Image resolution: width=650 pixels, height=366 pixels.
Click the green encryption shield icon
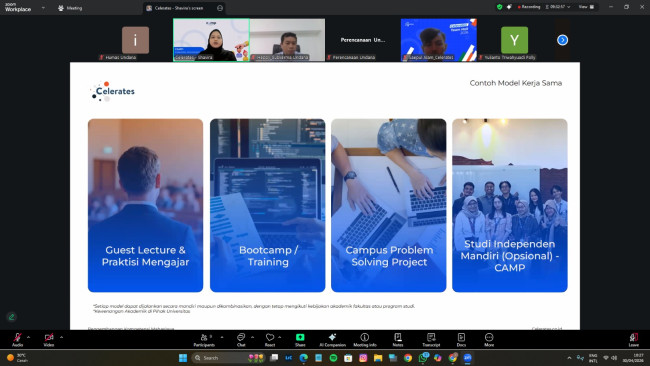500,7
